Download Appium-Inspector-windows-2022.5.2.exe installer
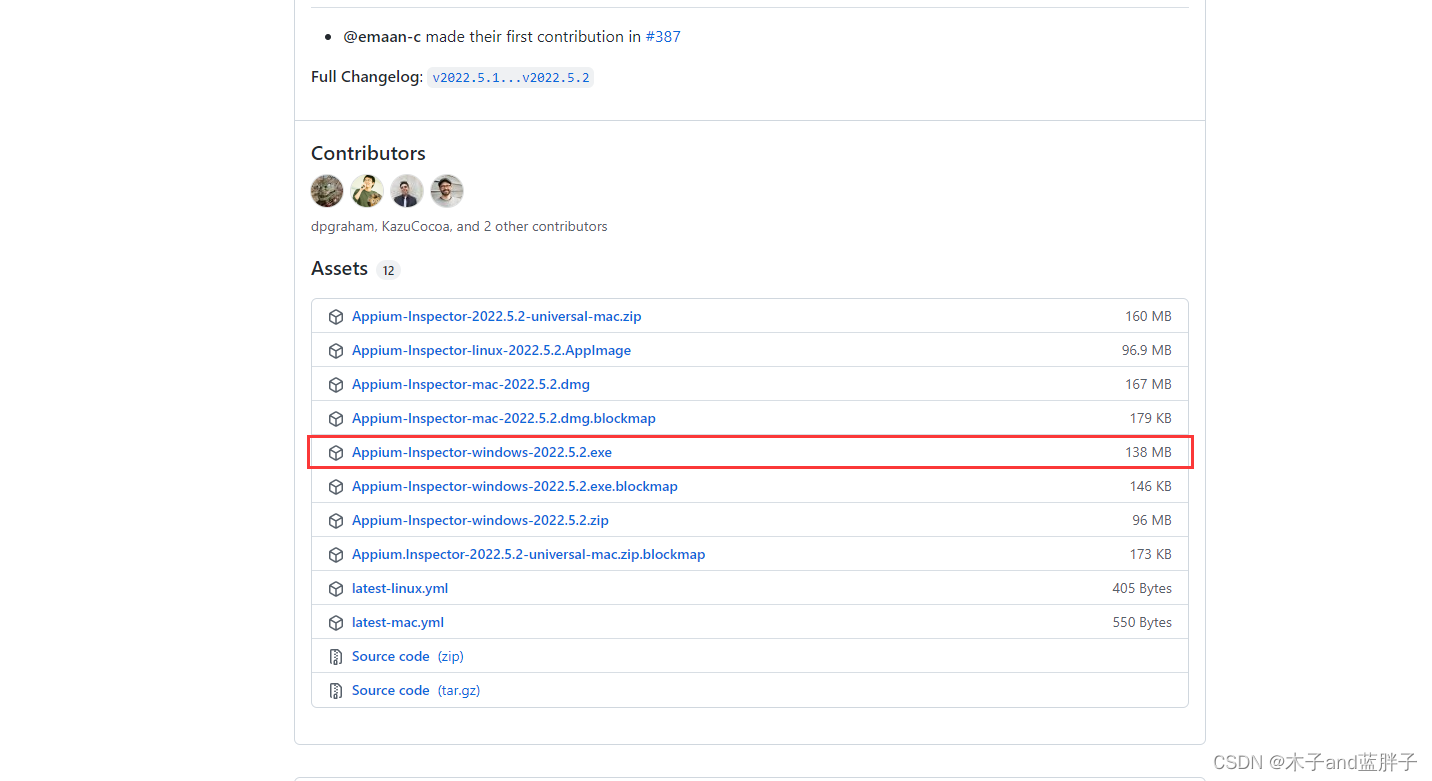 tap(482, 452)
